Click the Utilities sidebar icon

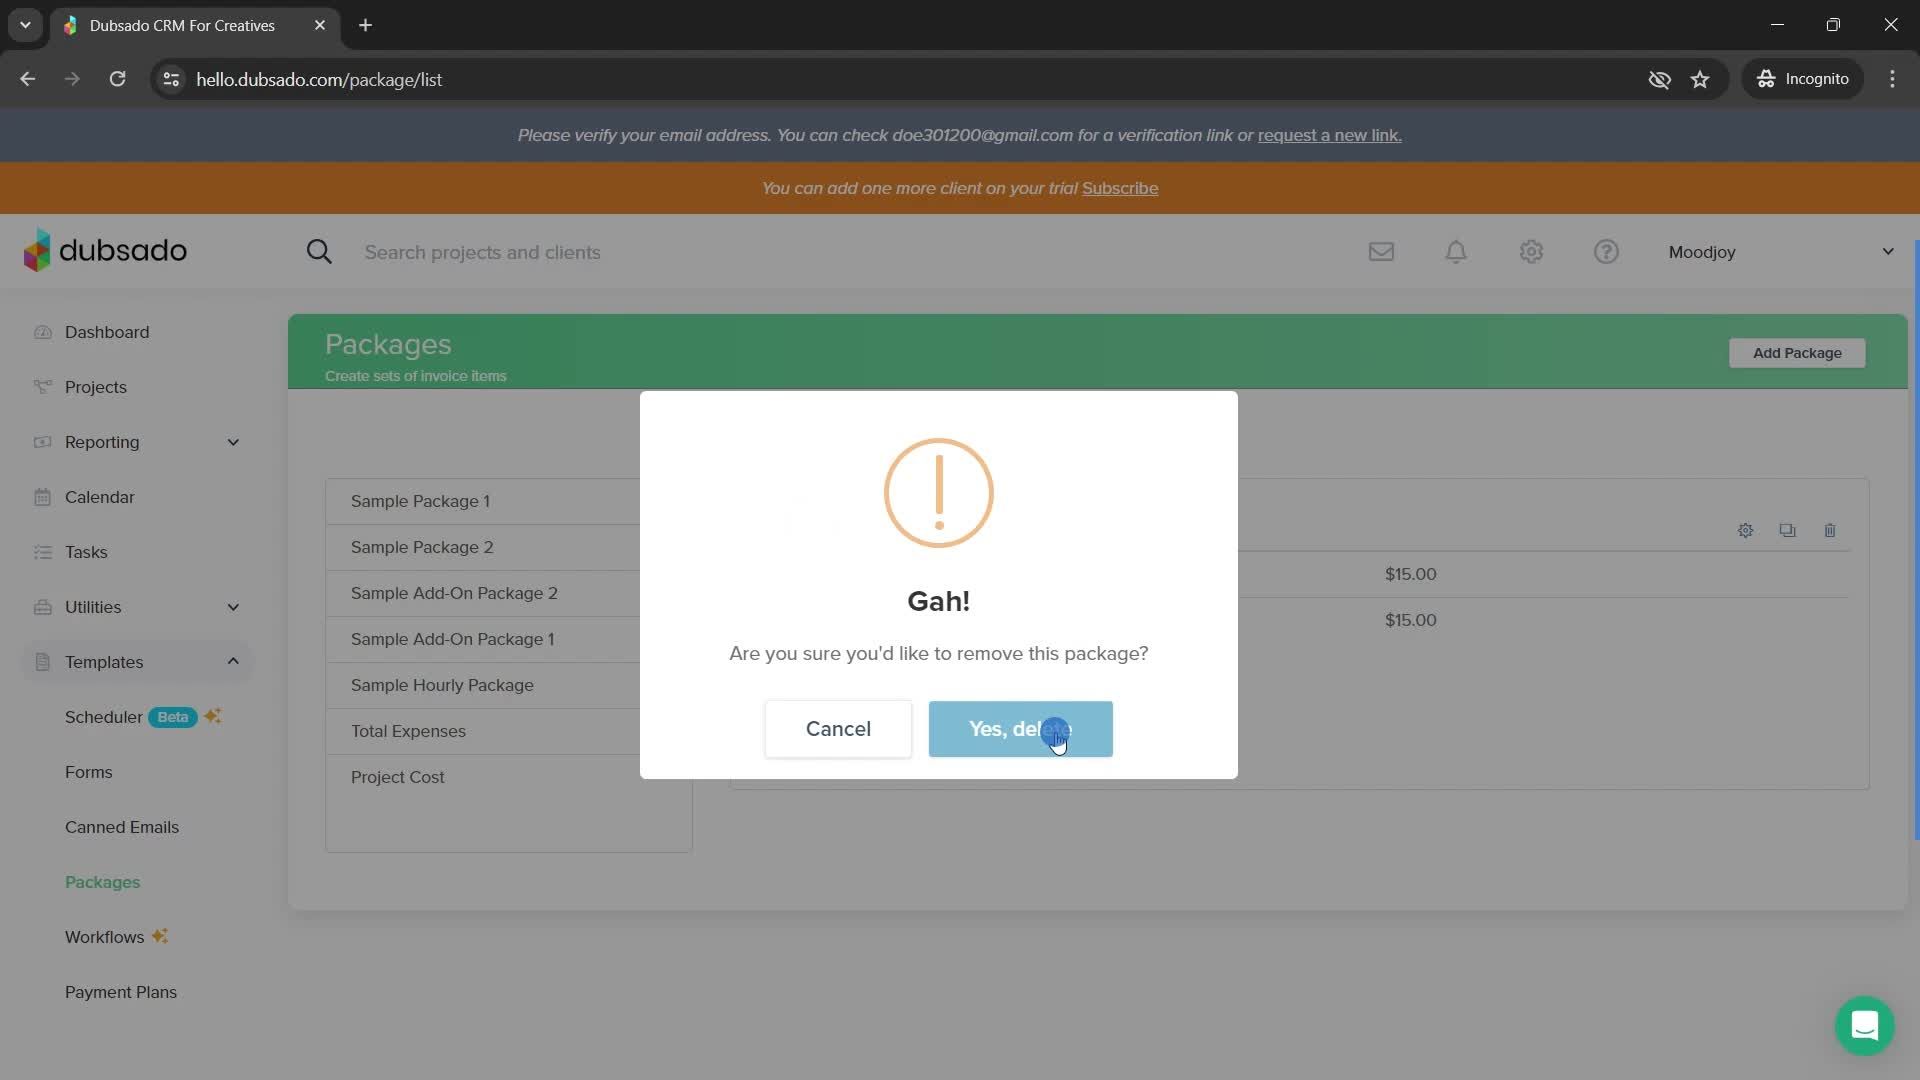pos(42,607)
